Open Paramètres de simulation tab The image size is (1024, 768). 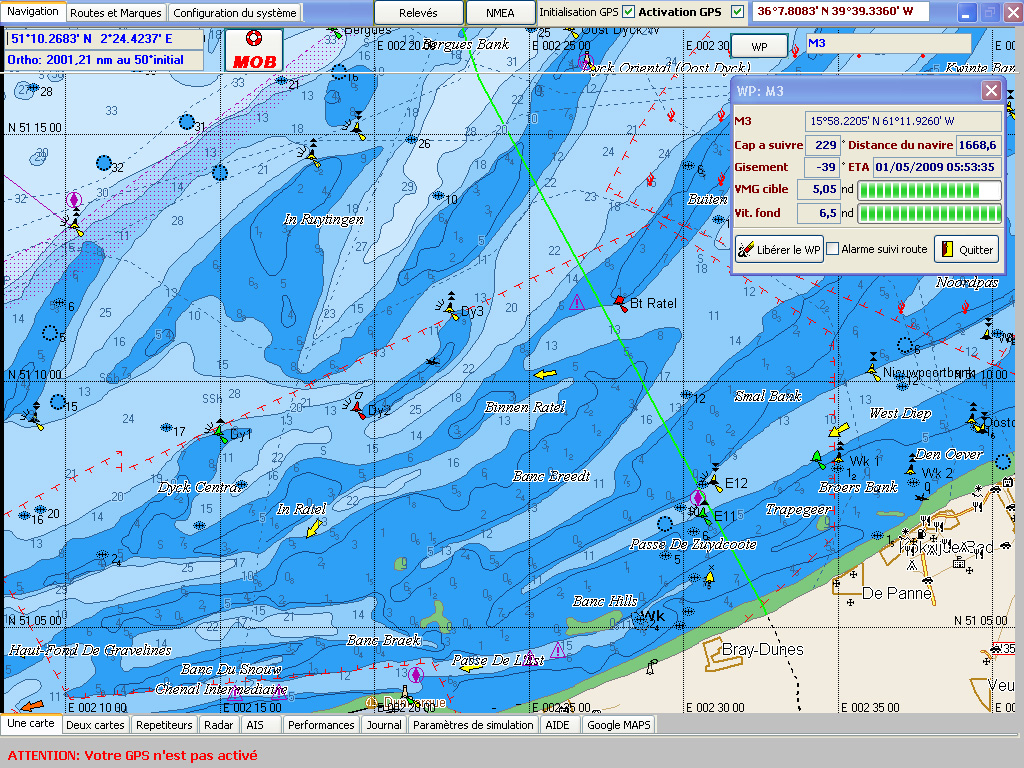point(473,725)
